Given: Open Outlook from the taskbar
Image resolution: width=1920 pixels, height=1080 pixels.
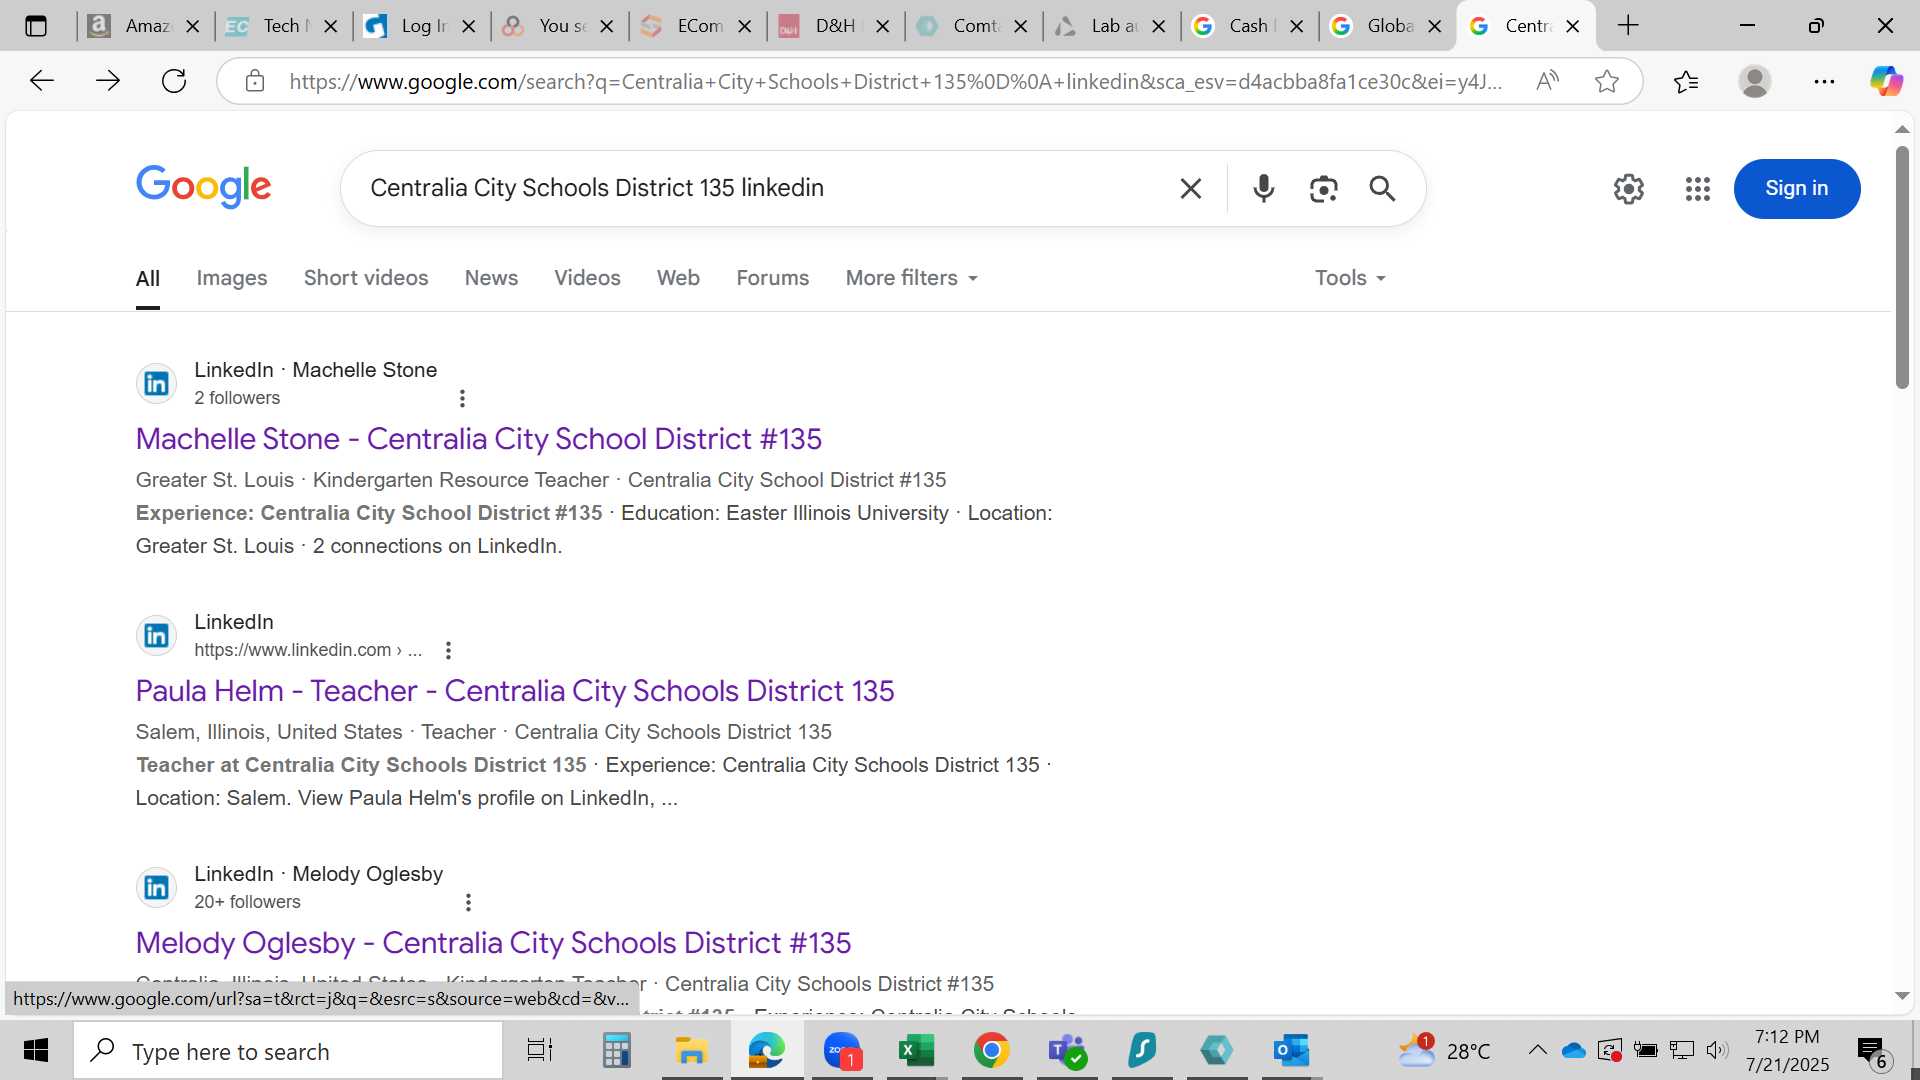Looking at the screenshot, I should (1291, 1051).
